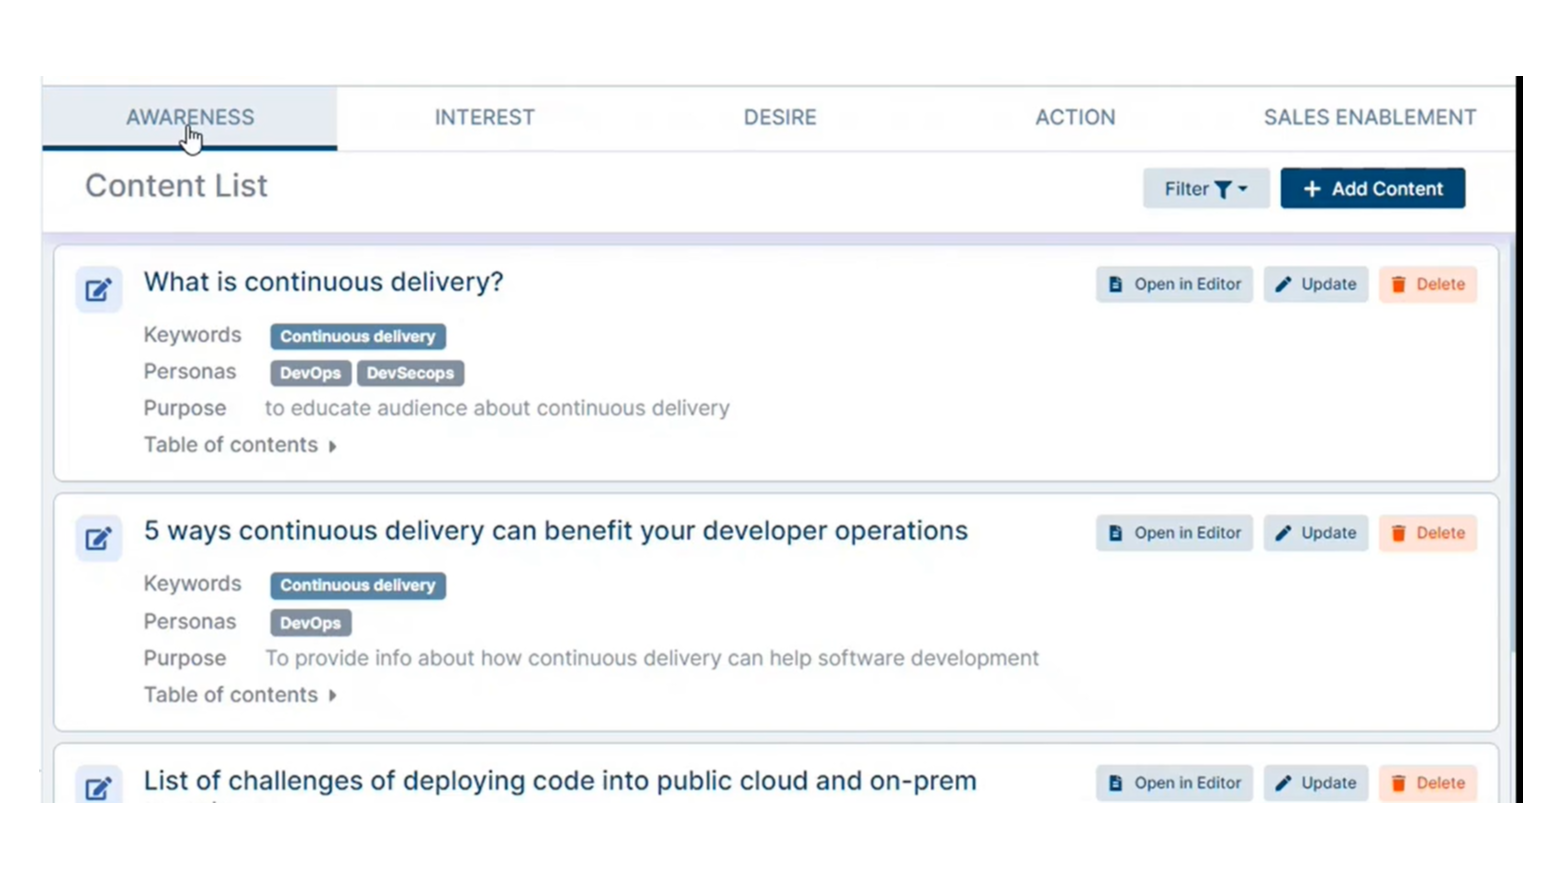Image resolution: width=1563 pixels, height=879 pixels.
Task: Click edit icon beside 'What is continuous delivery?'
Action: pos(98,290)
